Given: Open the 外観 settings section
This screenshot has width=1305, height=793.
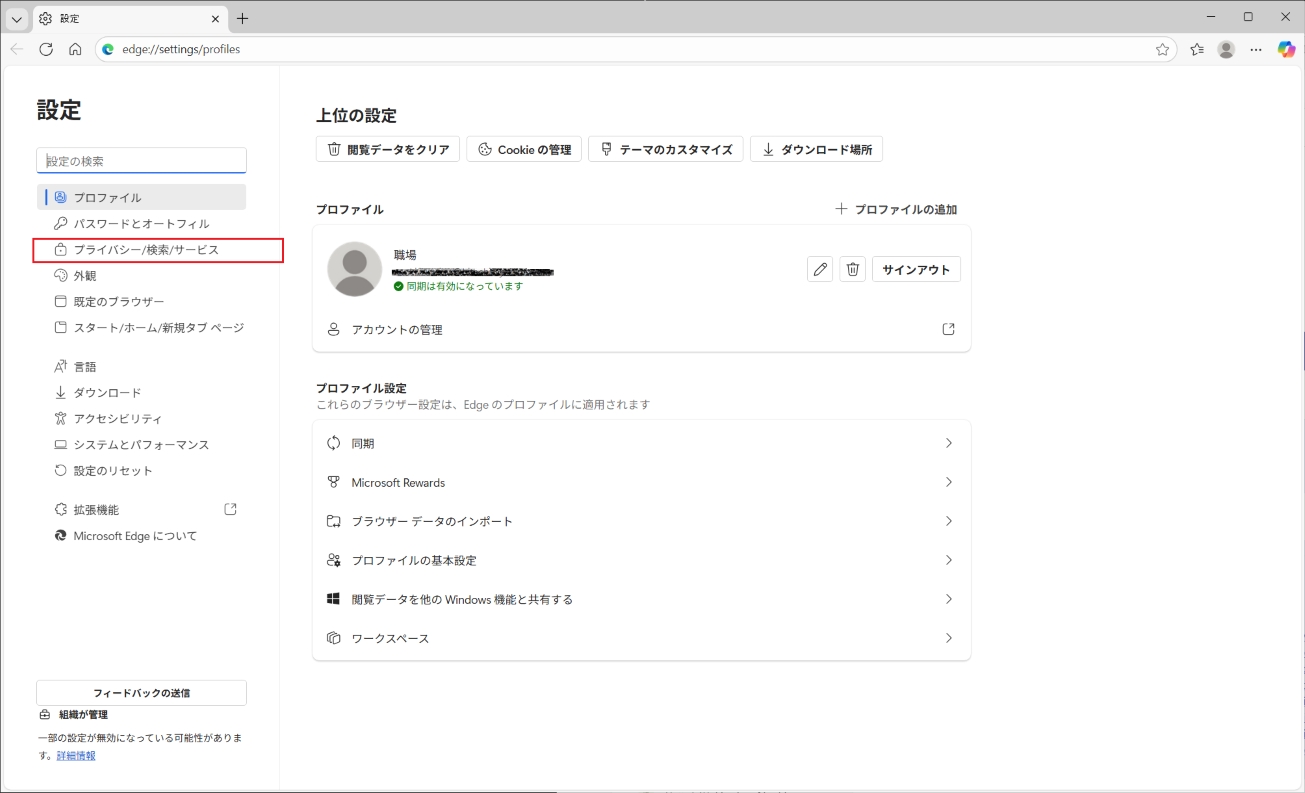Looking at the screenshot, I should (x=85, y=276).
